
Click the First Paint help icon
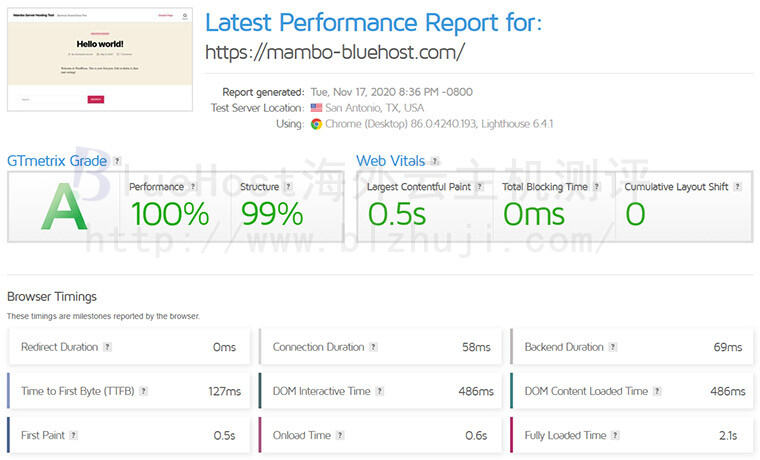pyautogui.click(x=73, y=435)
